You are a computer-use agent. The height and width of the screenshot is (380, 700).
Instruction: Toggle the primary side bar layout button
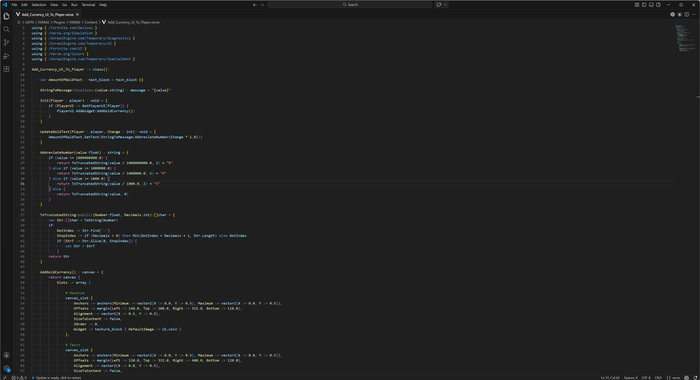tap(644, 4)
